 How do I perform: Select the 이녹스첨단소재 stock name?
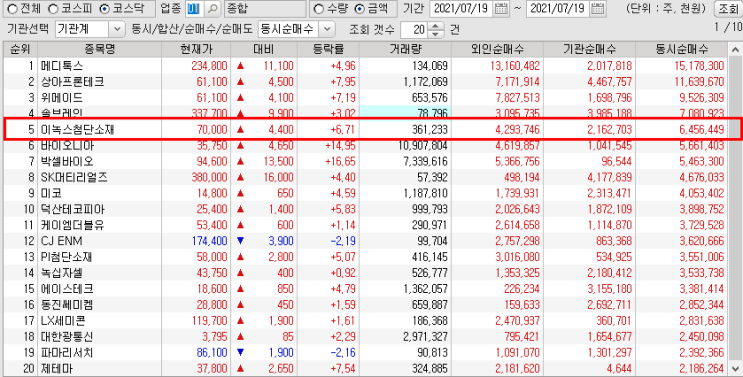tap(78, 130)
